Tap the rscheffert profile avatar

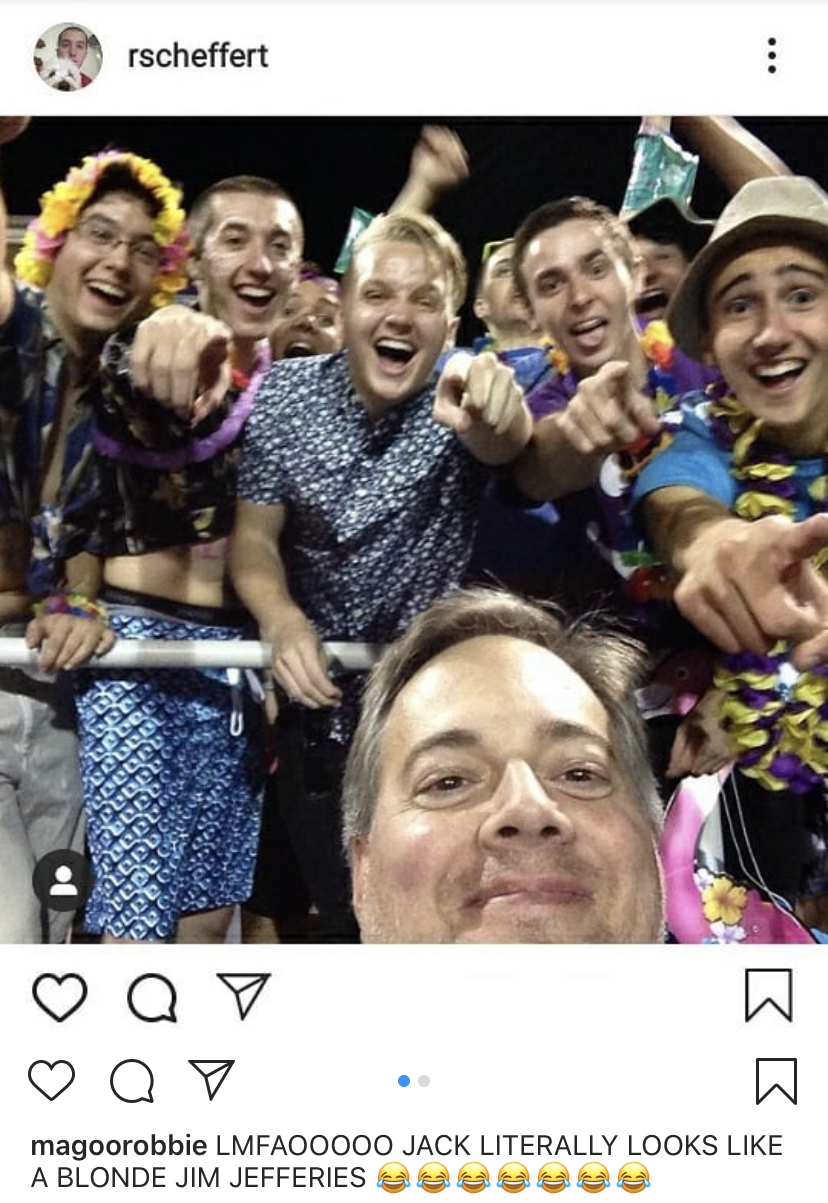click(68, 57)
